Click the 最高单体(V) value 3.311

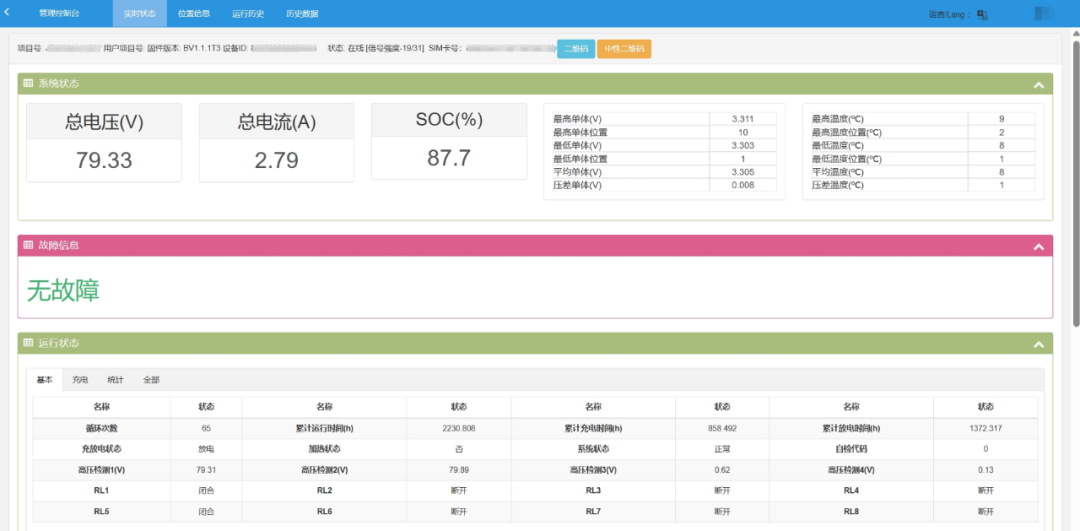click(742, 118)
